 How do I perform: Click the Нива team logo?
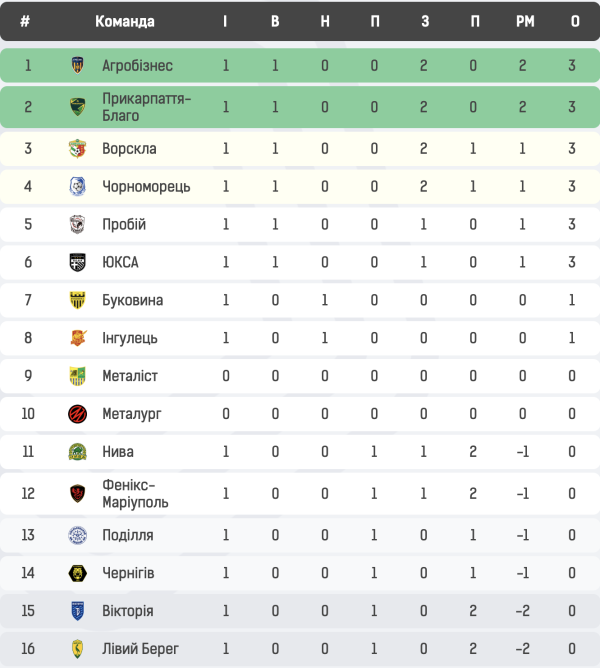coord(77,452)
